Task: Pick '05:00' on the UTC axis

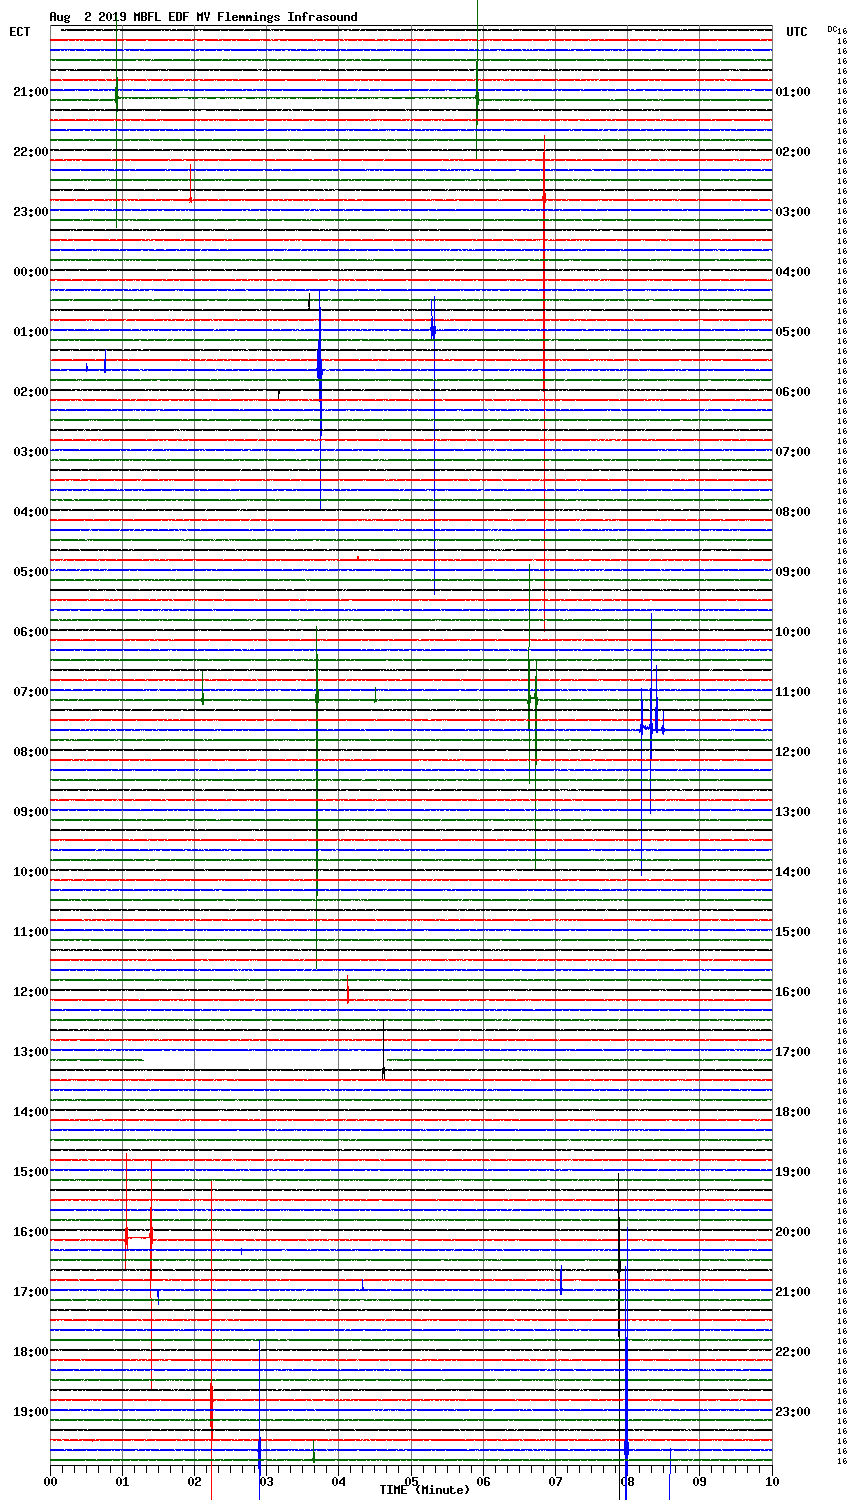Action: 793,332
